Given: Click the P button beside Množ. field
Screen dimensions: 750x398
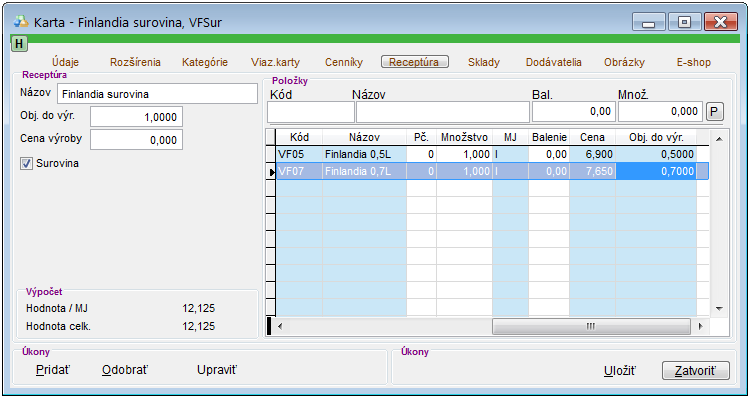Looking at the screenshot, I should click(715, 112).
